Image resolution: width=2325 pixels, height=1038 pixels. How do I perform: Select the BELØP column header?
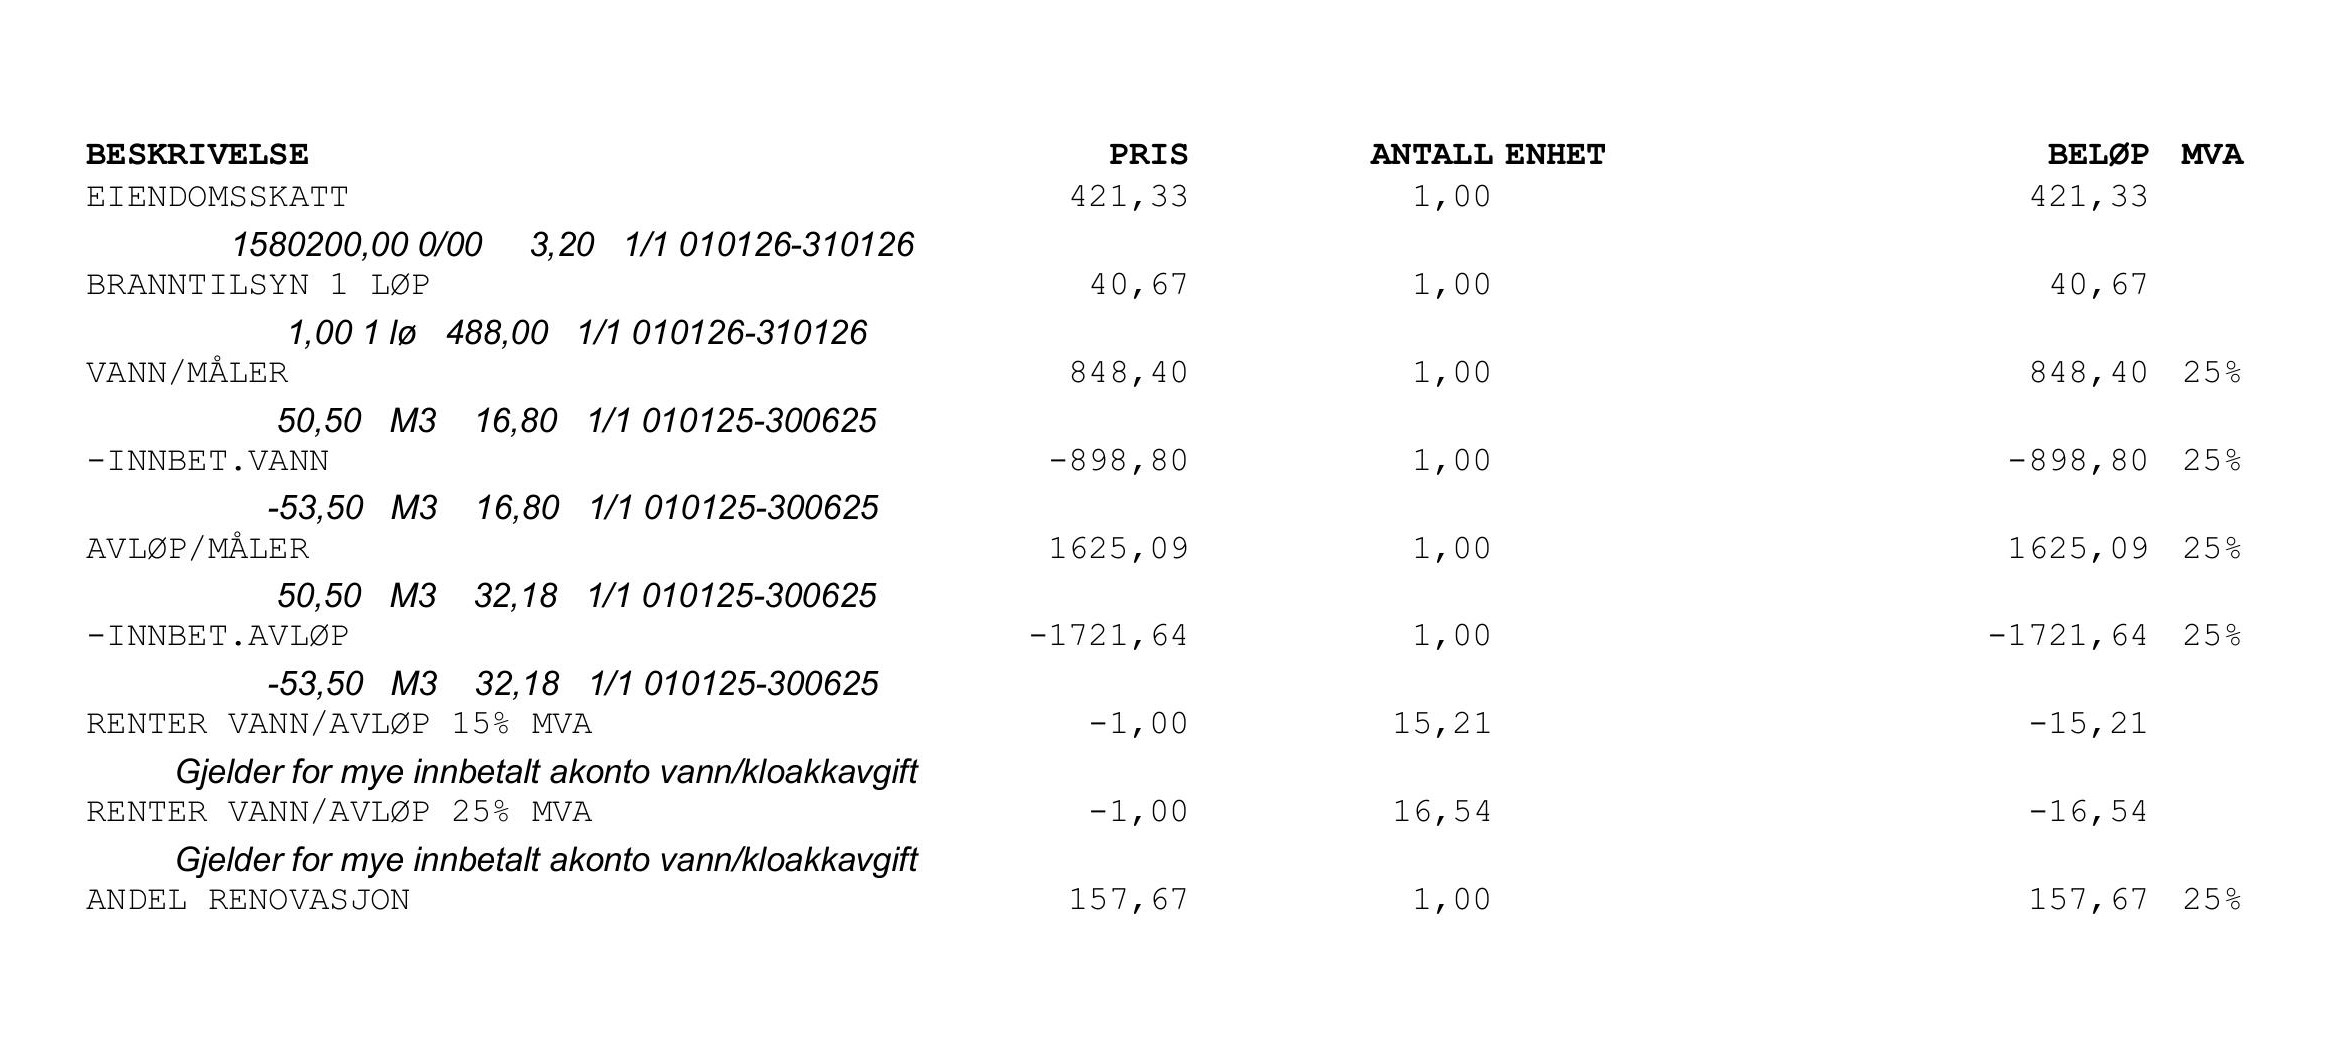click(2097, 155)
